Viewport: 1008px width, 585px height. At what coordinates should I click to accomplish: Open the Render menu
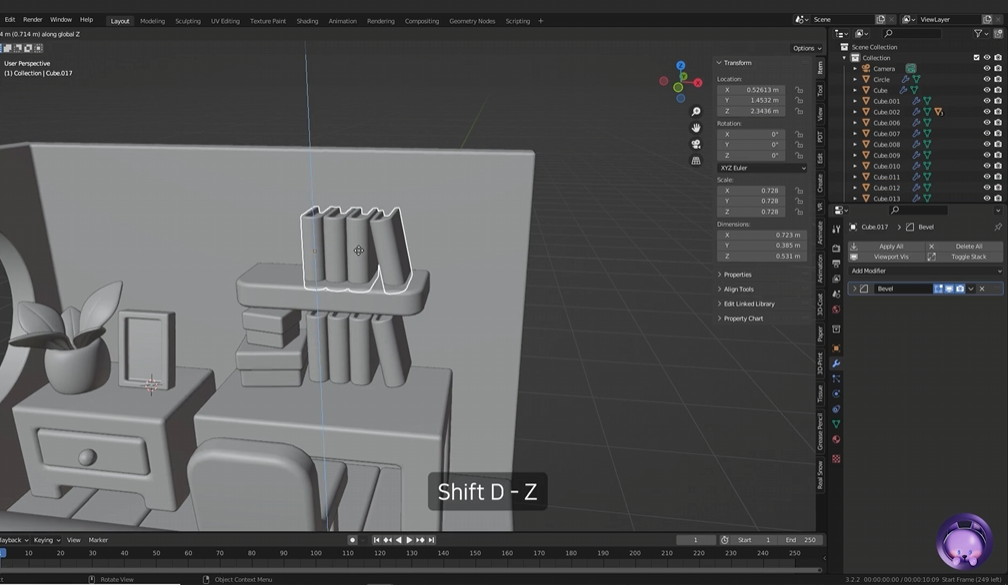pyautogui.click(x=32, y=20)
